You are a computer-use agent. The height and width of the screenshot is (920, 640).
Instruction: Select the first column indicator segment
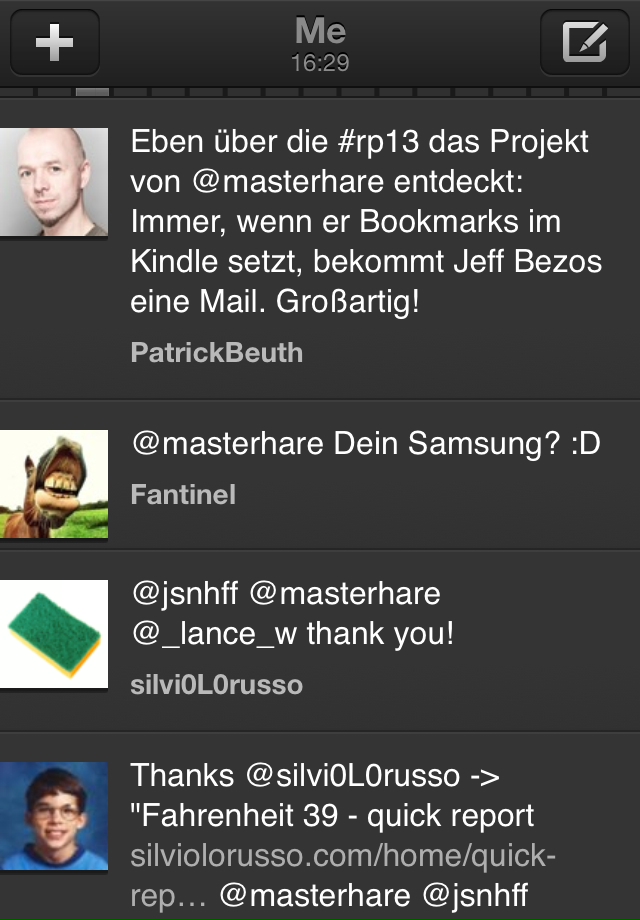16,92
